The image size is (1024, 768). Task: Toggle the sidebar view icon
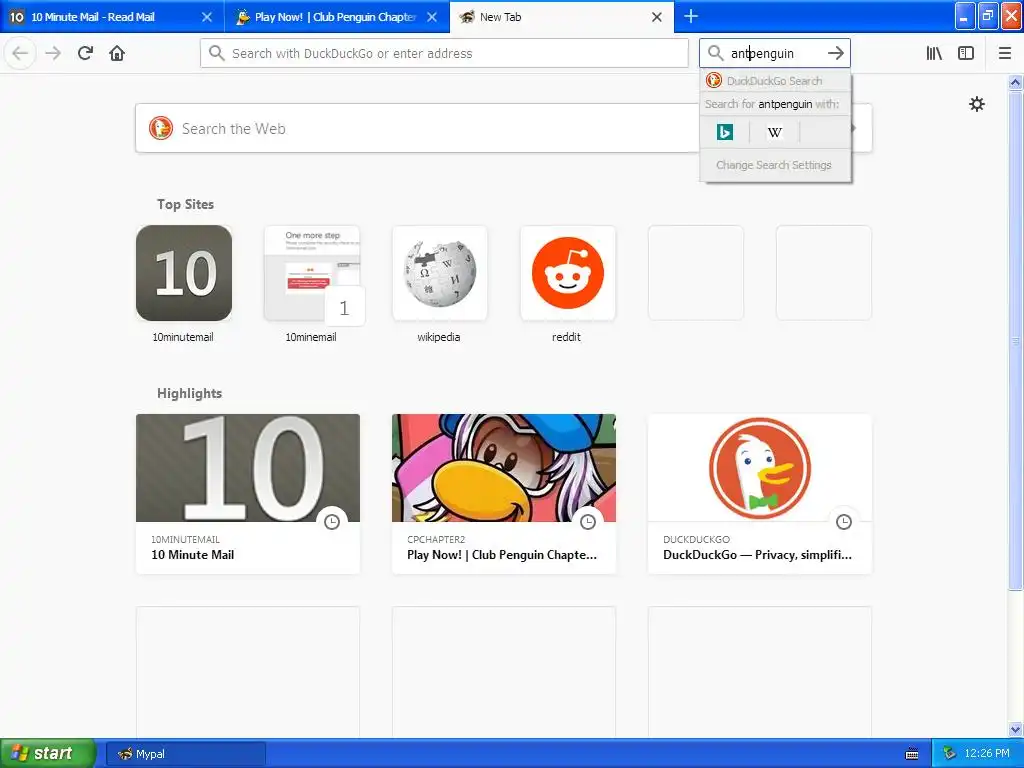click(x=966, y=53)
